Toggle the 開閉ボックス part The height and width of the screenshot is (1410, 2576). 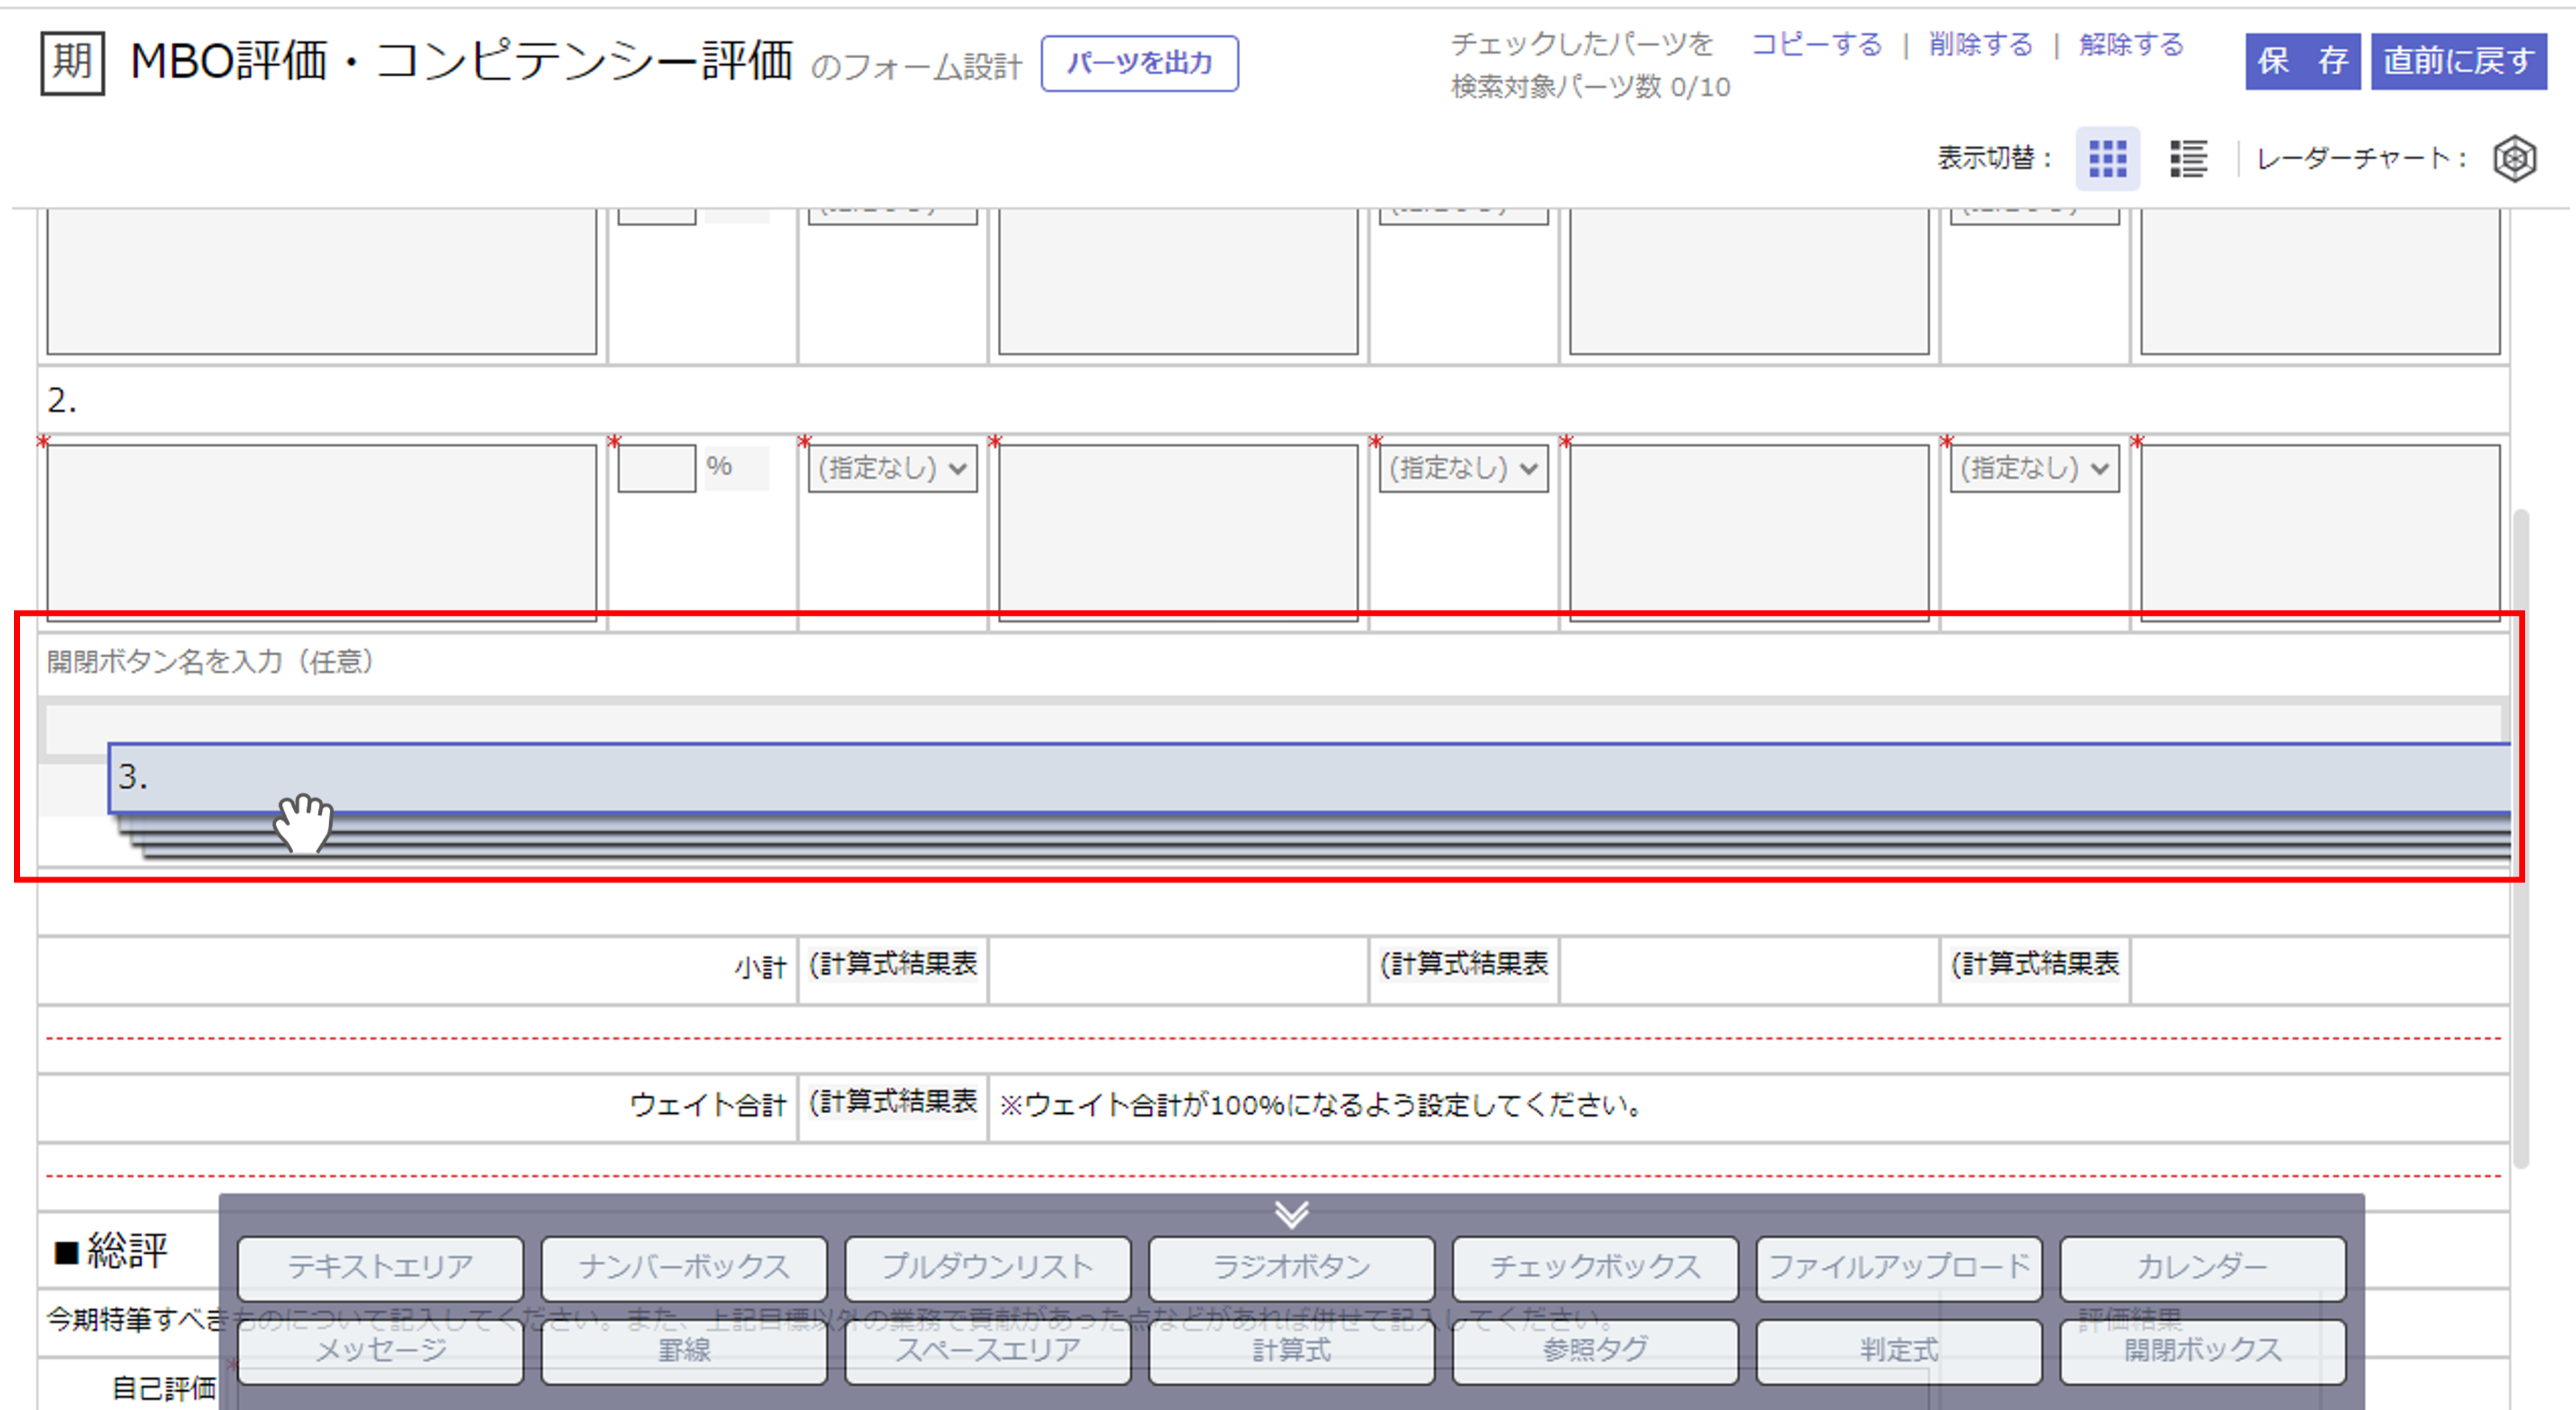pyautogui.click(x=2202, y=1350)
